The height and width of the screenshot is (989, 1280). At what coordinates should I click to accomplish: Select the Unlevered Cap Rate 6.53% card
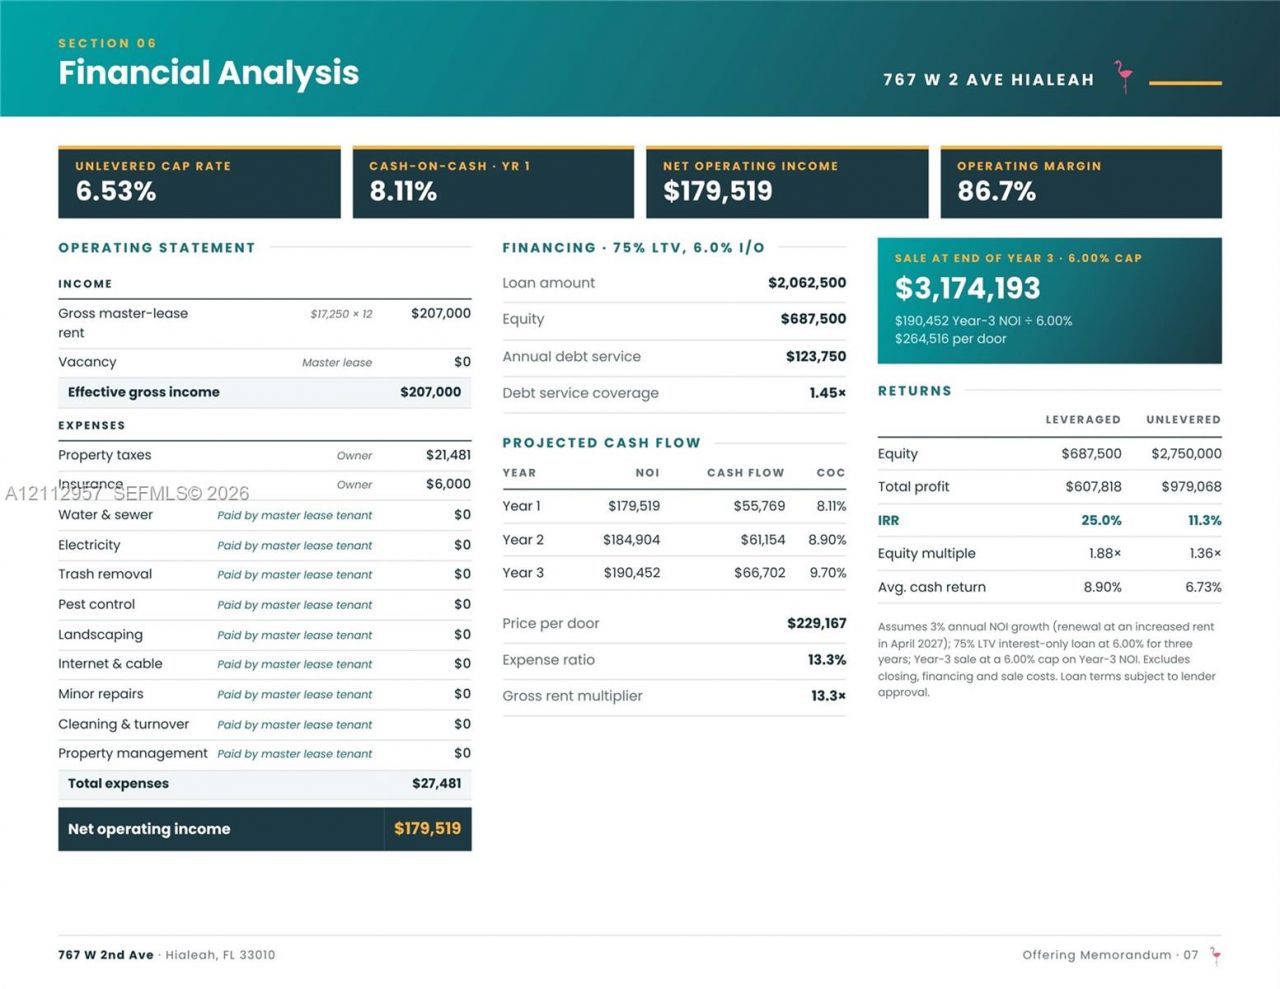pos(199,182)
